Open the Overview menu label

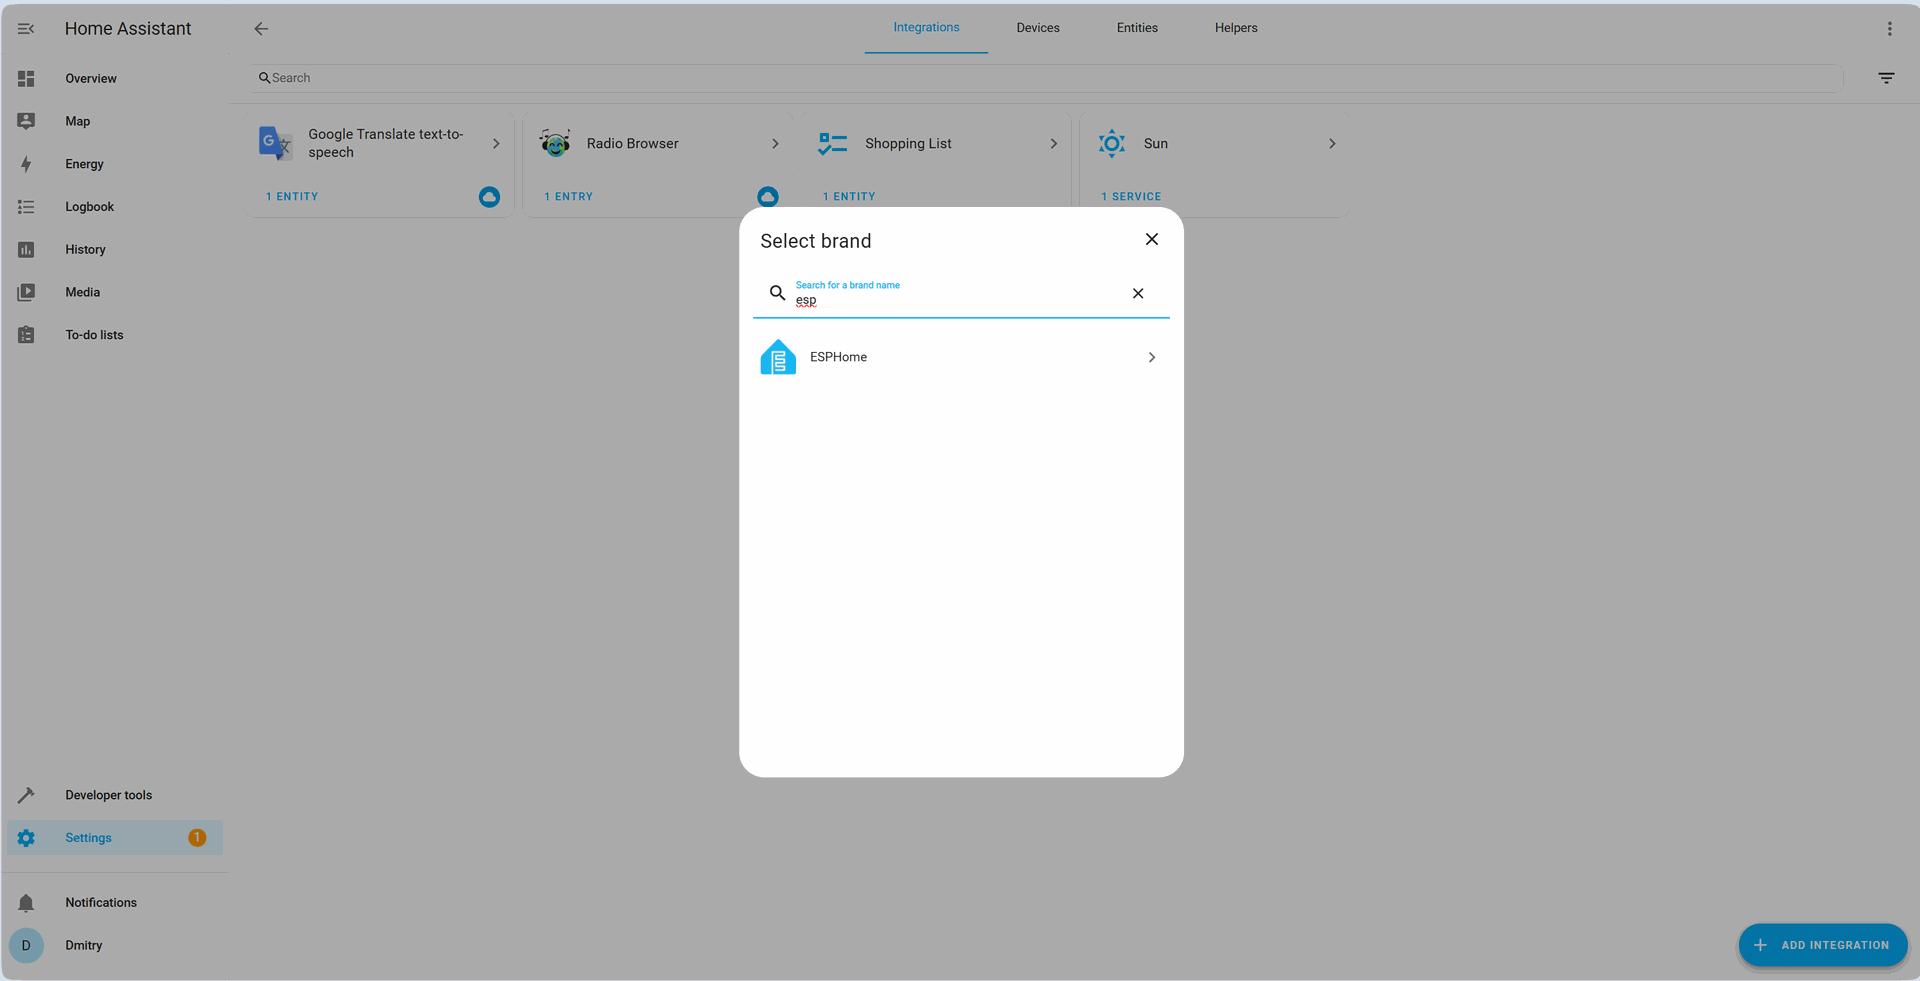tap(91, 79)
